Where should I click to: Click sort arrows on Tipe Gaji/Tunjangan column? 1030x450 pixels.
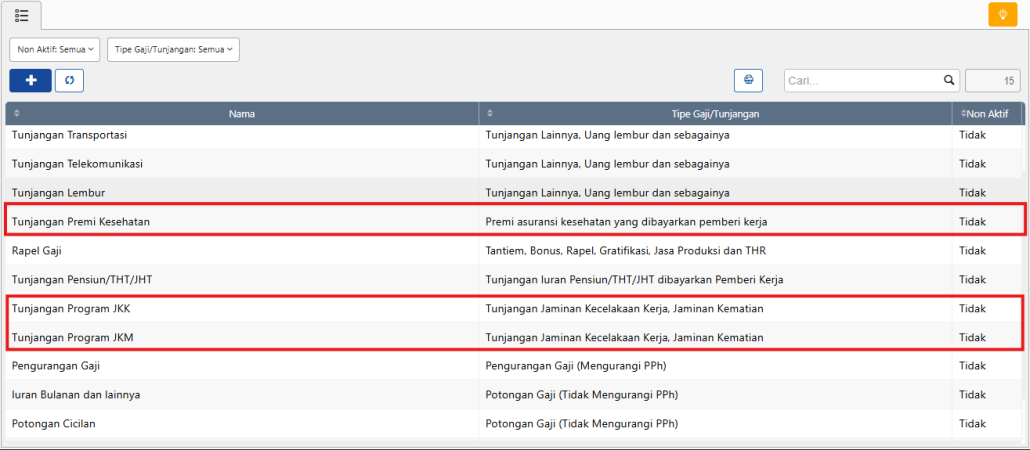click(489, 114)
